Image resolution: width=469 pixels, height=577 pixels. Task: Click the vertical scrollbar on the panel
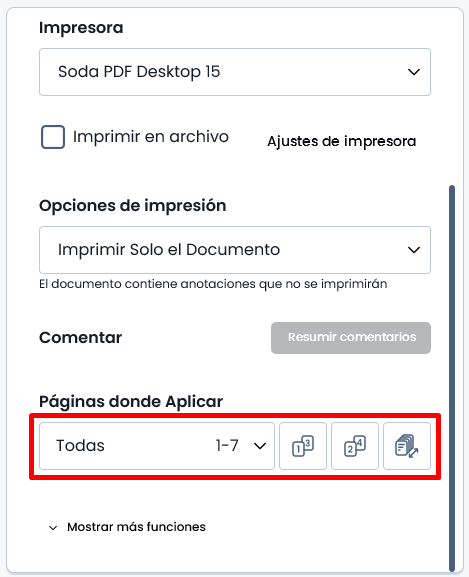pos(452,378)
